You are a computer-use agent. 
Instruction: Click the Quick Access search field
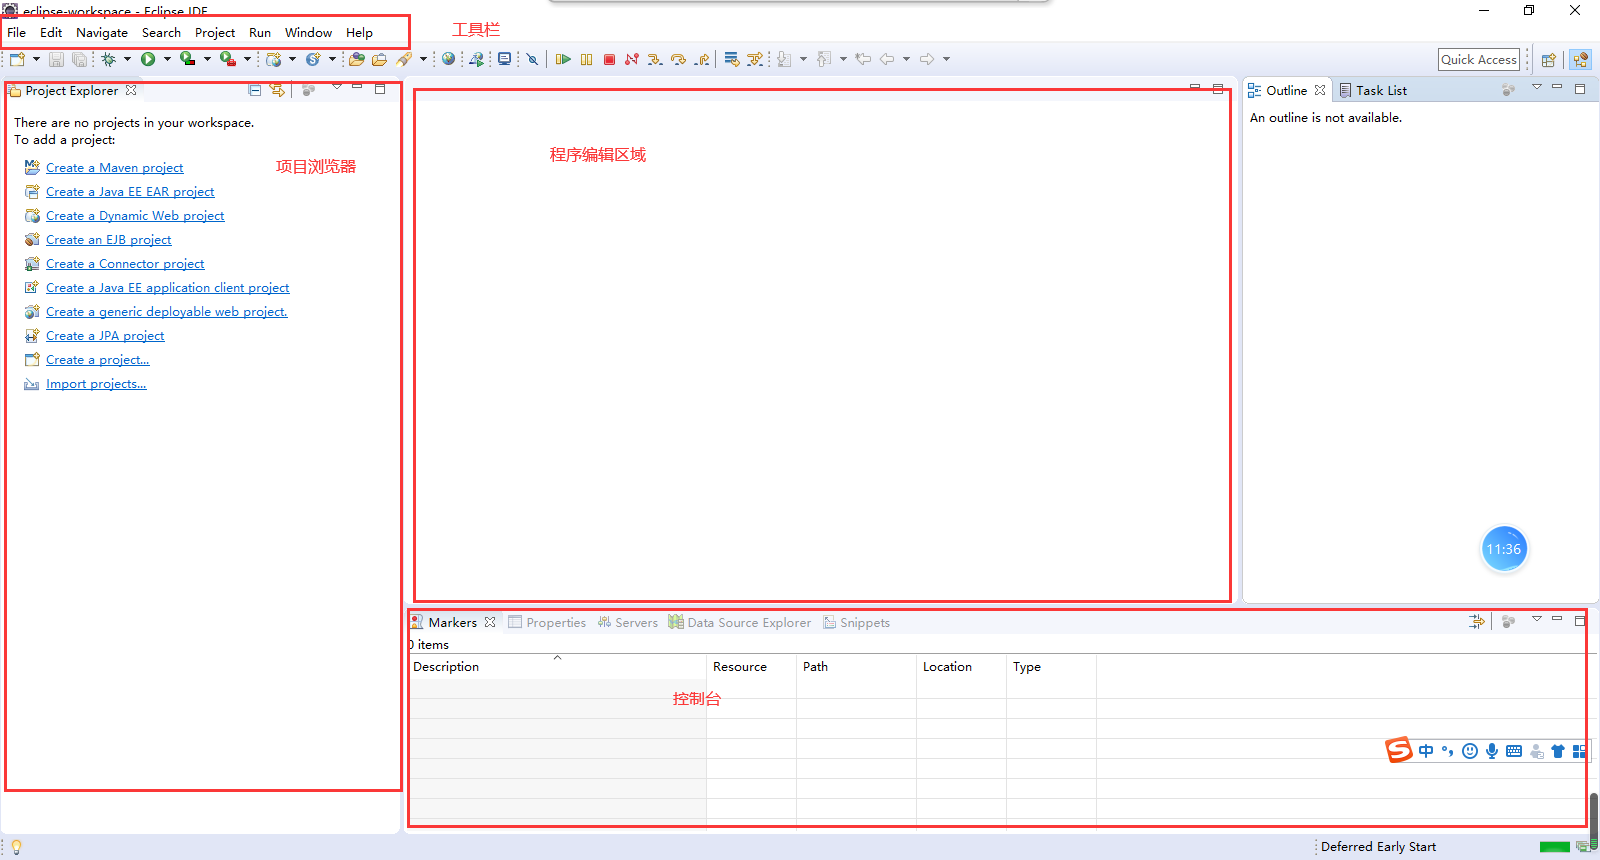click(x=1478, y=60)
